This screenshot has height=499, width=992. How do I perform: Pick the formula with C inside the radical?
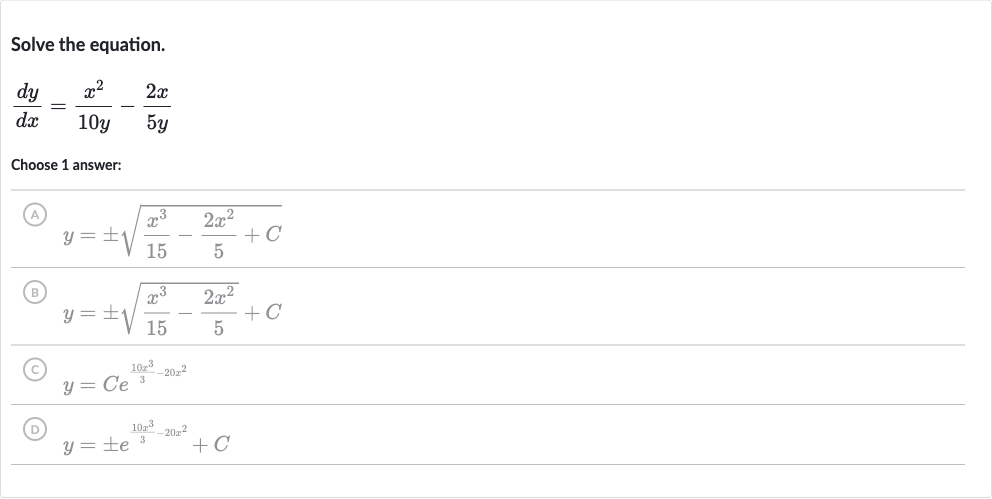click(x=172, y=231)
